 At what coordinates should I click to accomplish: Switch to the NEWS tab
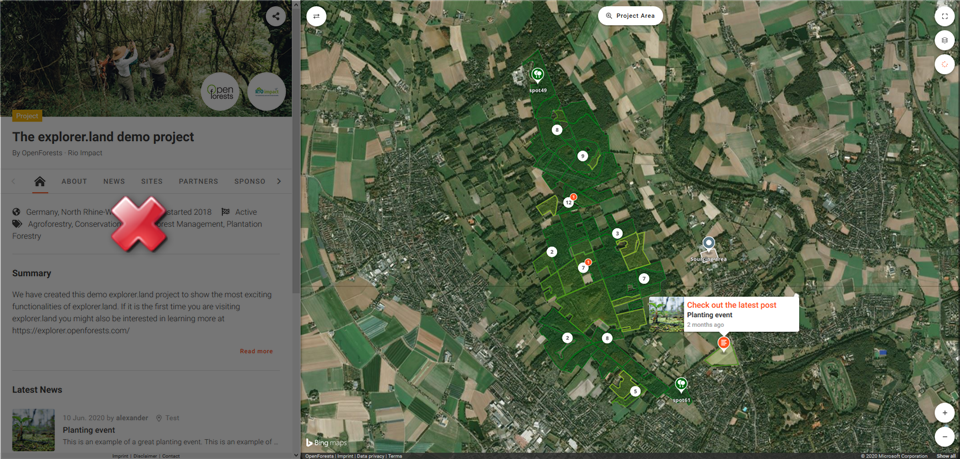114,181
